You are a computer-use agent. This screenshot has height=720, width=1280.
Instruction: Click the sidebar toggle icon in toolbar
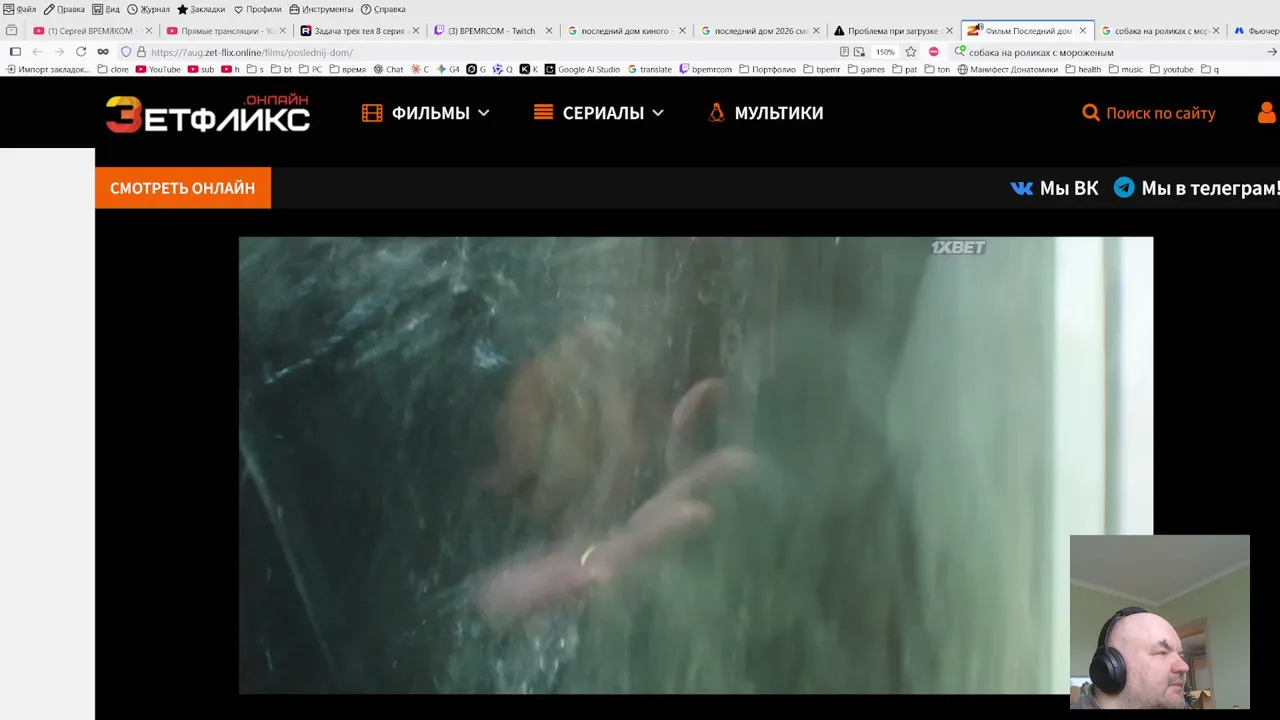coord(15,52)
